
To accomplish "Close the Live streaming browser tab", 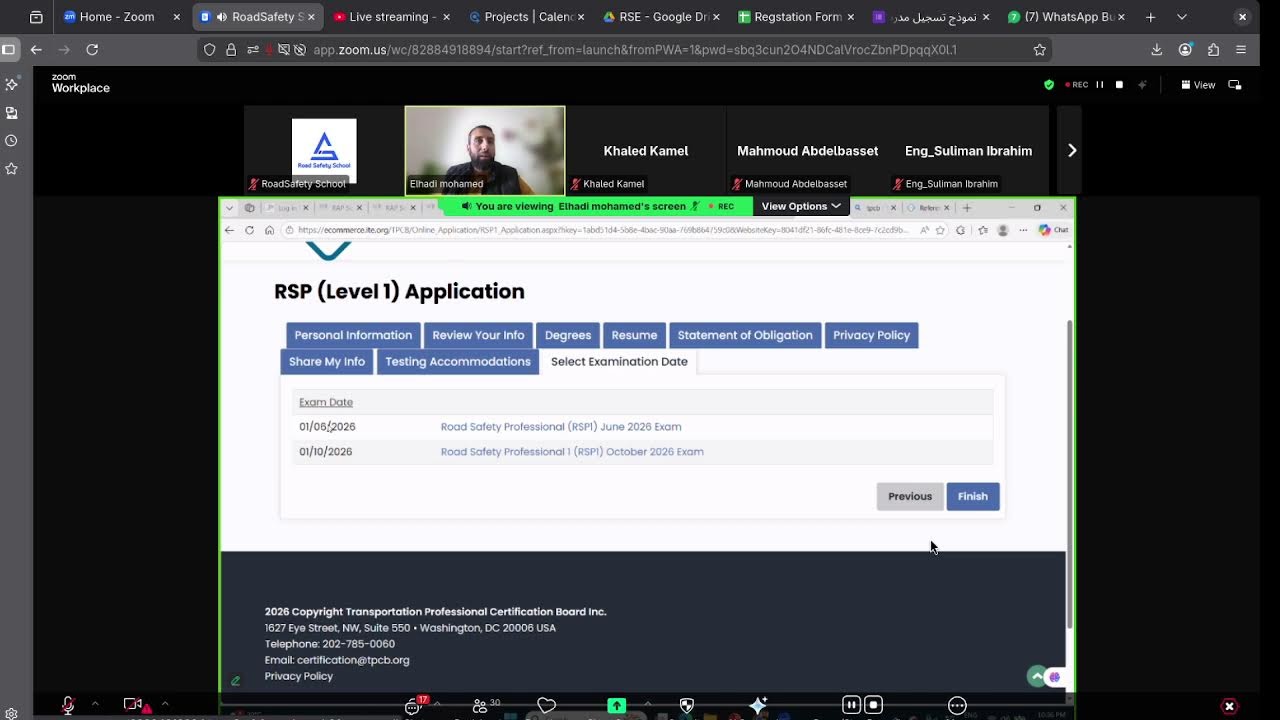I will 446,17.
